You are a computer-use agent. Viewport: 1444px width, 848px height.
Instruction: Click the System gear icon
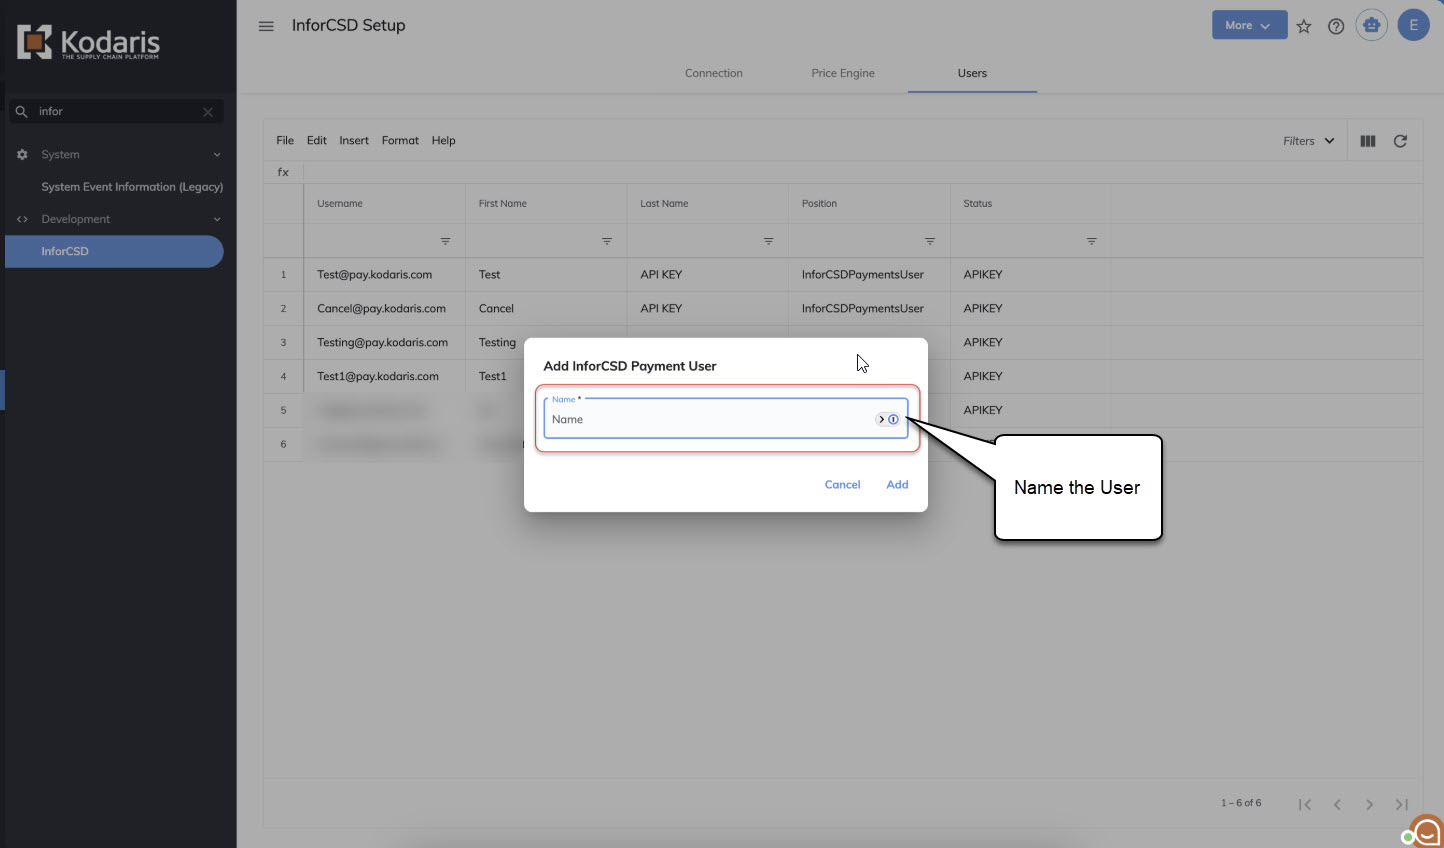[22, 155]
